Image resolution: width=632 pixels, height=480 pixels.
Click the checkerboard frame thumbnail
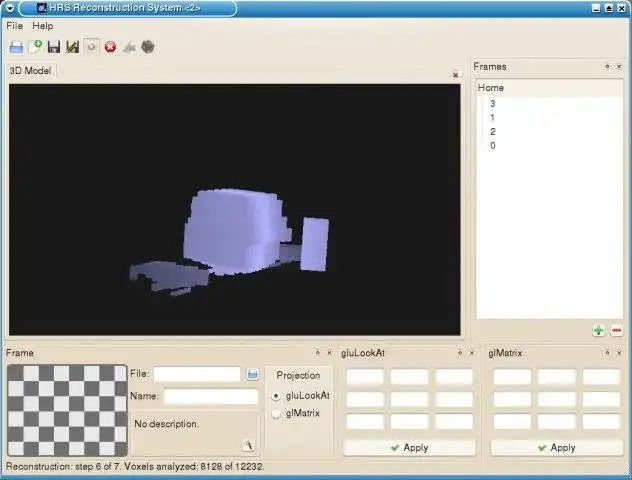[67, 410]
